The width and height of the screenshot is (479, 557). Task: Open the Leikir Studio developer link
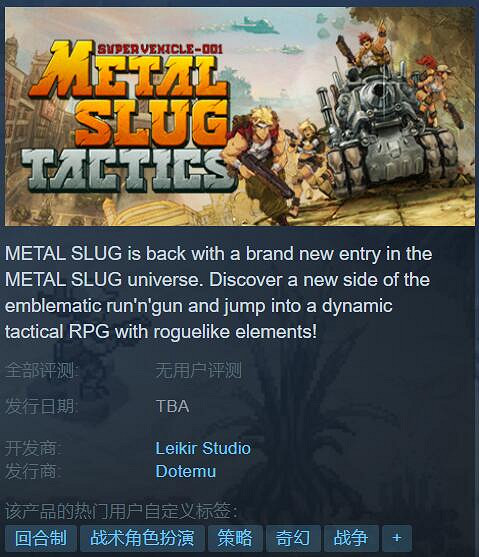tap(203, 448)
